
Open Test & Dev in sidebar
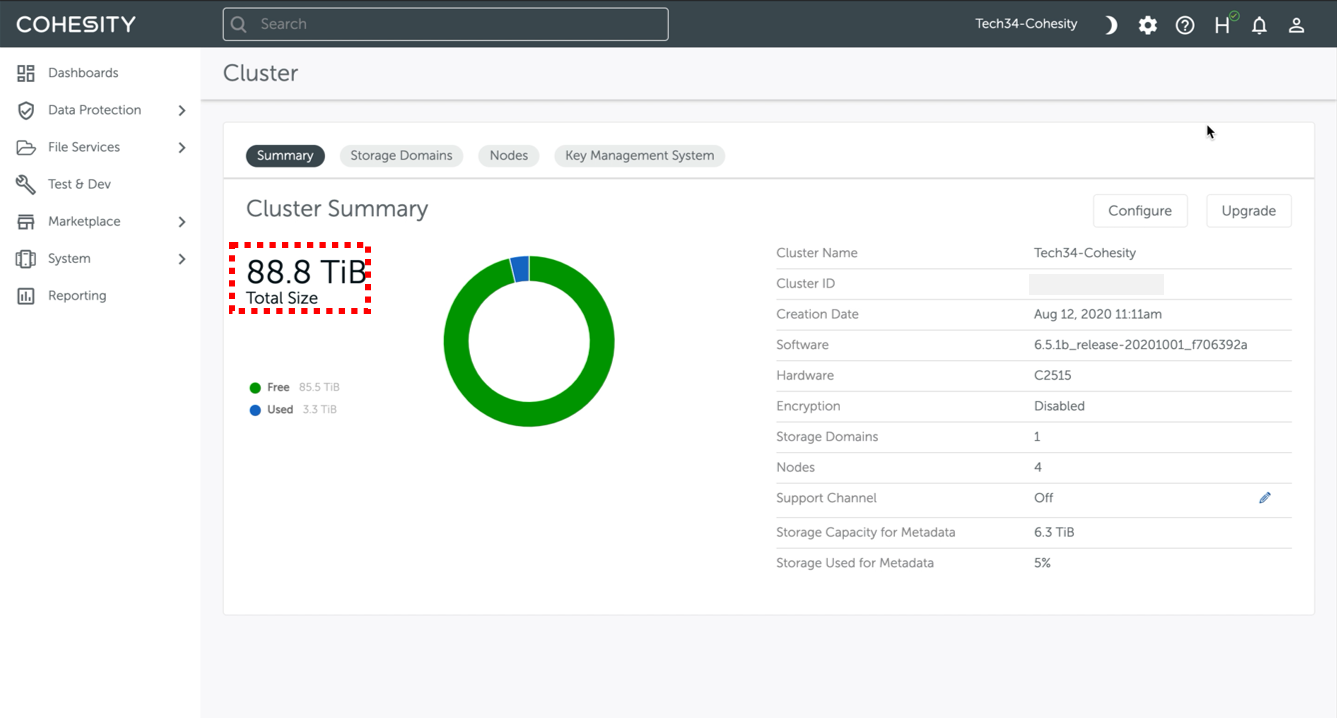[x=79, y=184]
